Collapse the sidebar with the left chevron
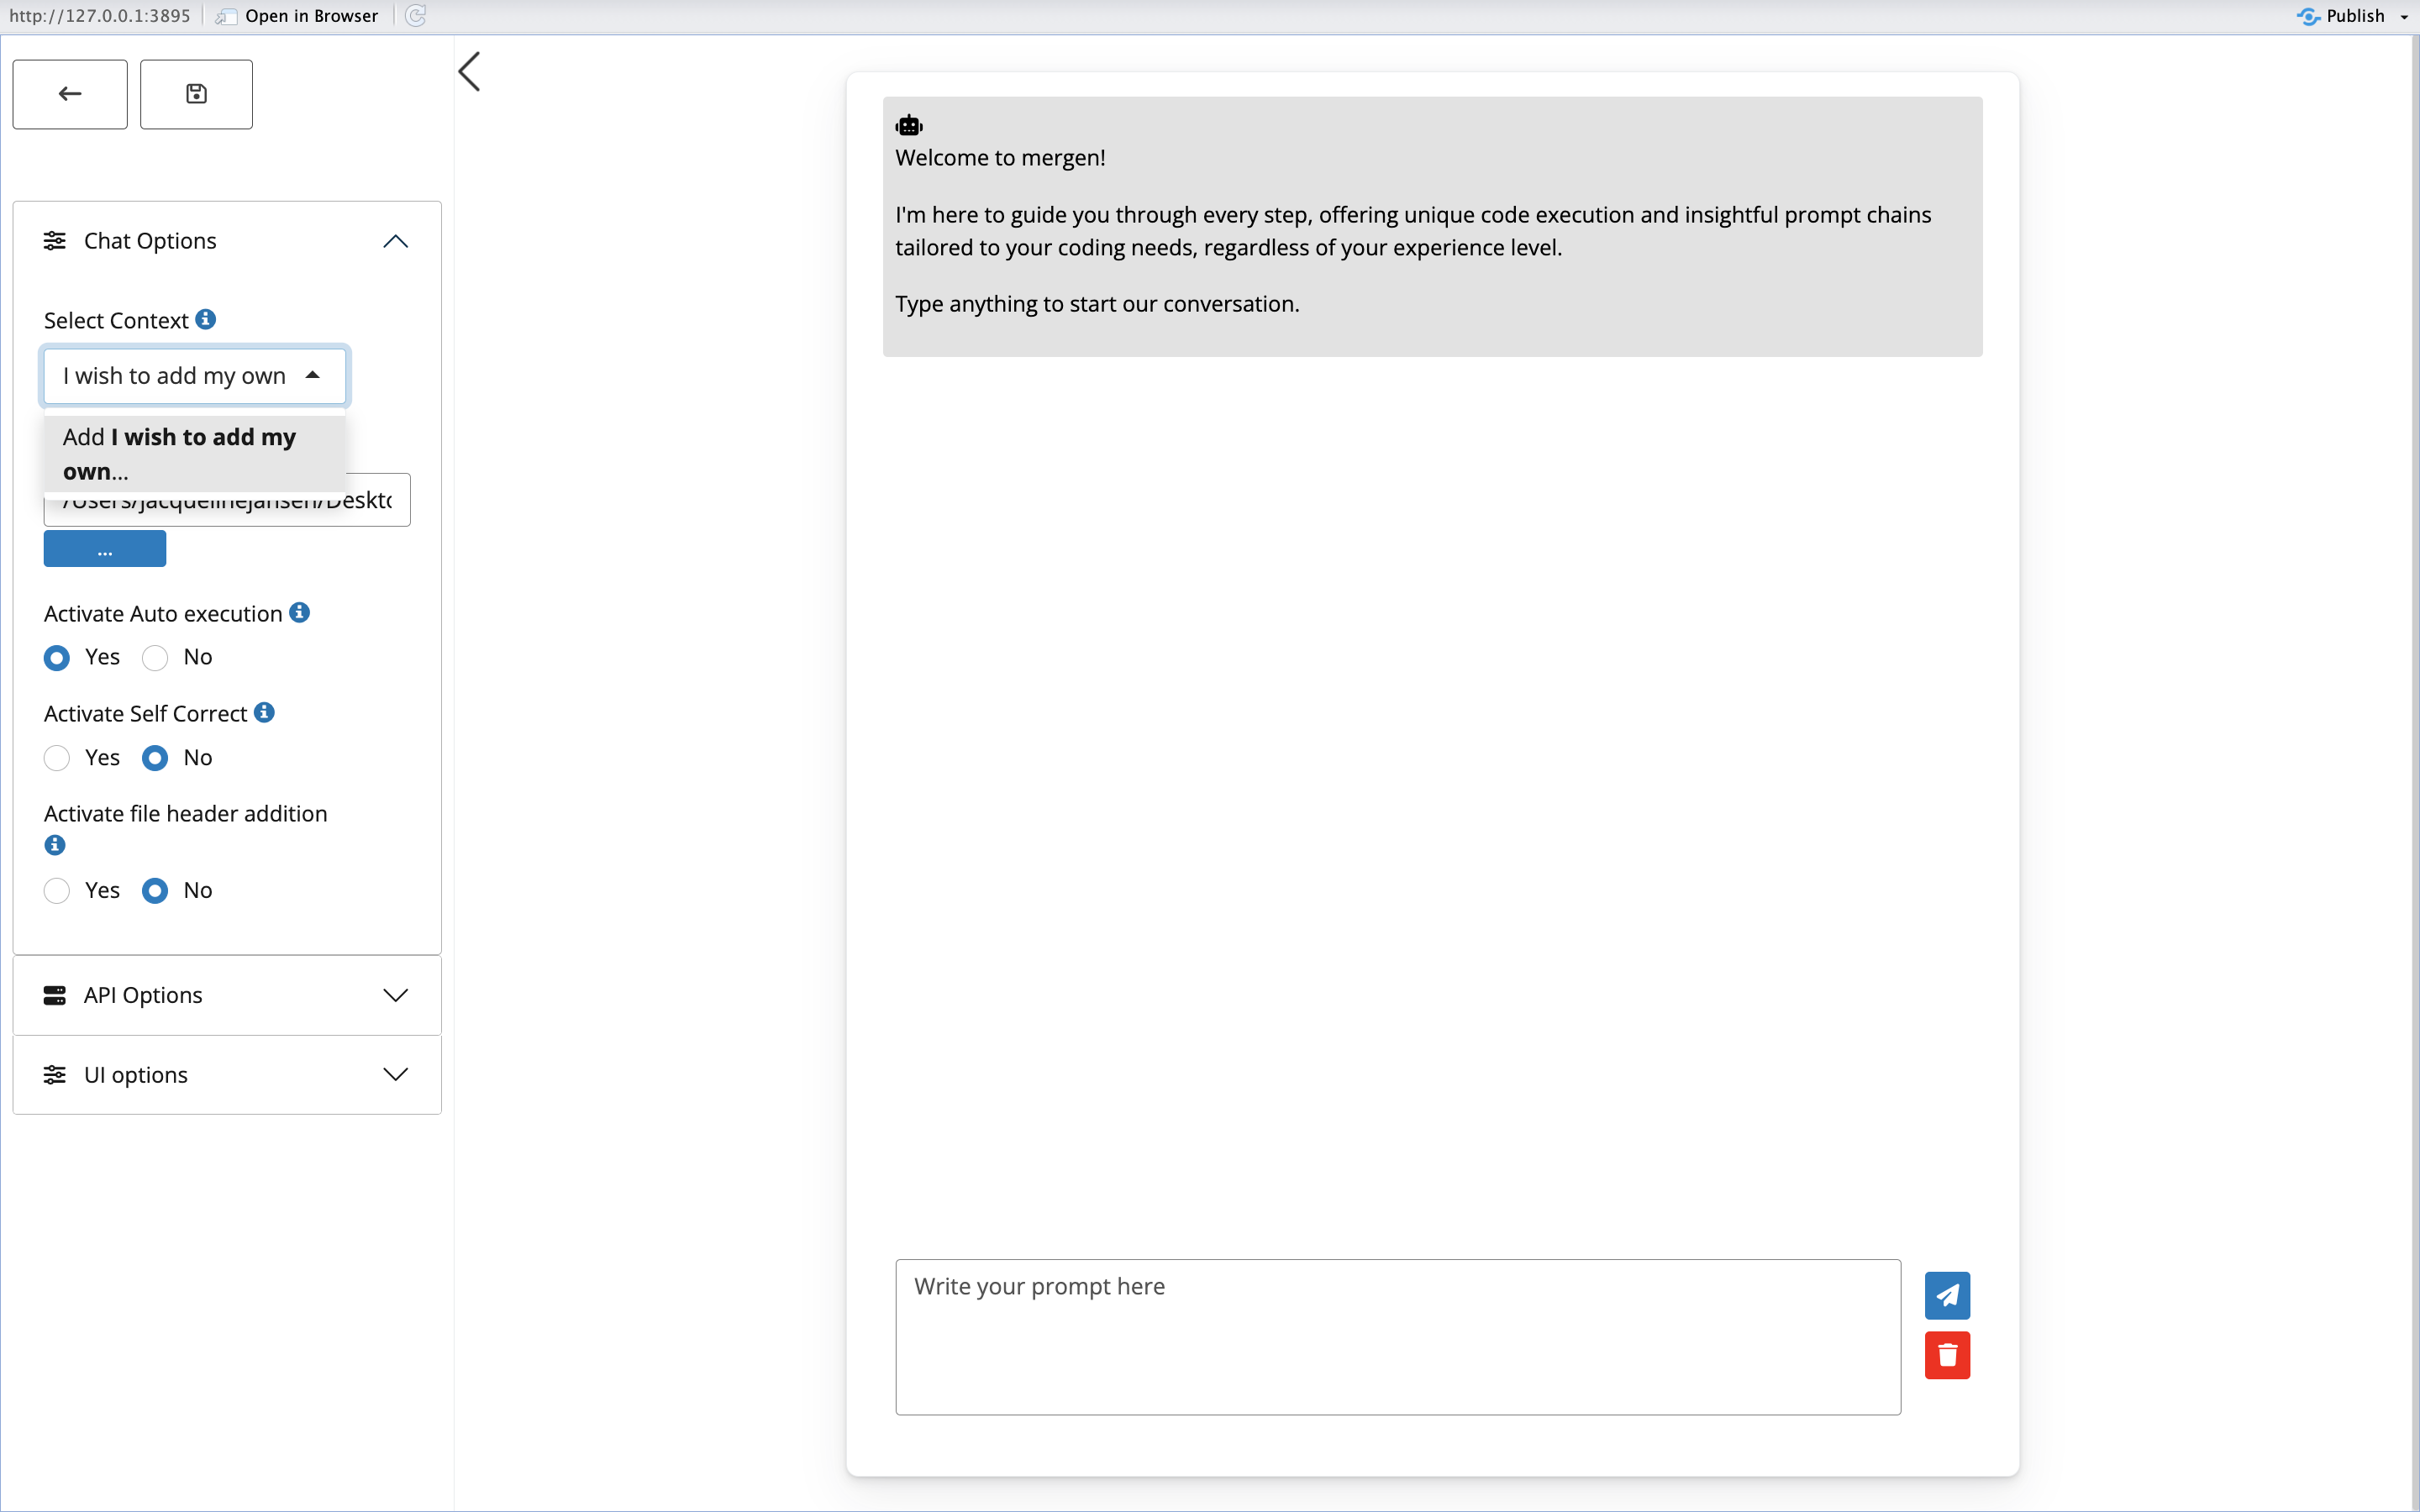Screen dimensions: 2420x1512 [x=469, y=72]
